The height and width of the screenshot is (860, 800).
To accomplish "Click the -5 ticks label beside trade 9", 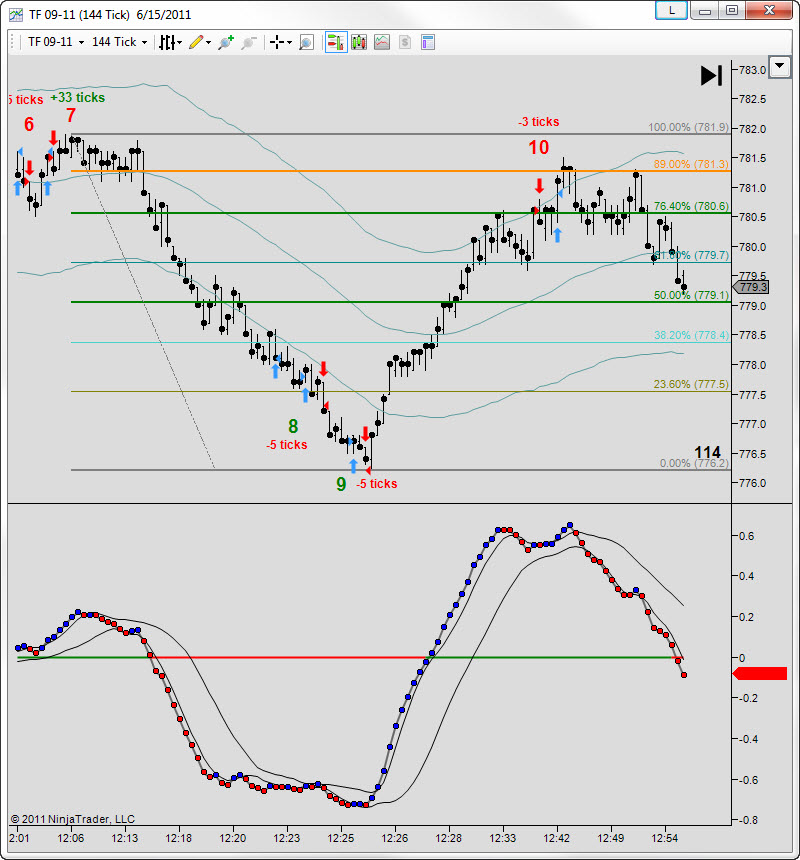I will point(377,484).
